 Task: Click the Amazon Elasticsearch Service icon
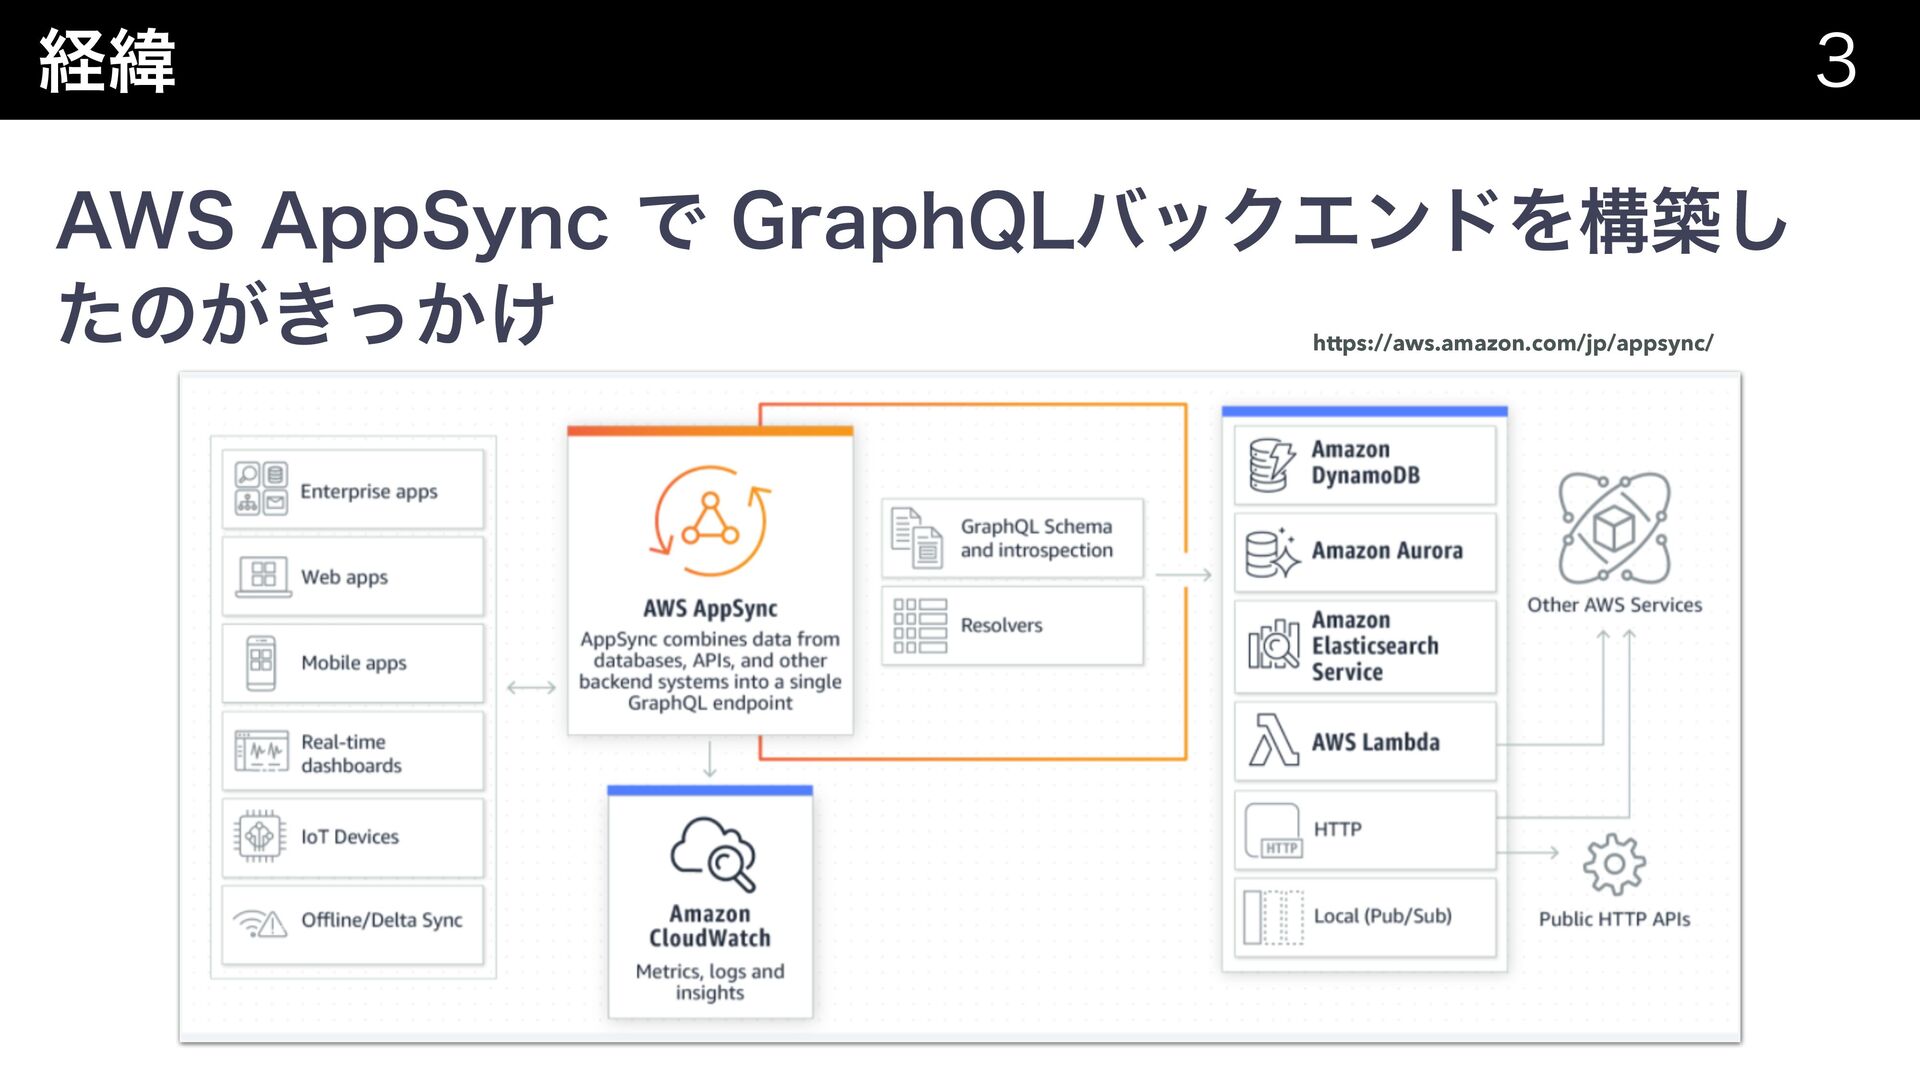tap(1273, 645)
